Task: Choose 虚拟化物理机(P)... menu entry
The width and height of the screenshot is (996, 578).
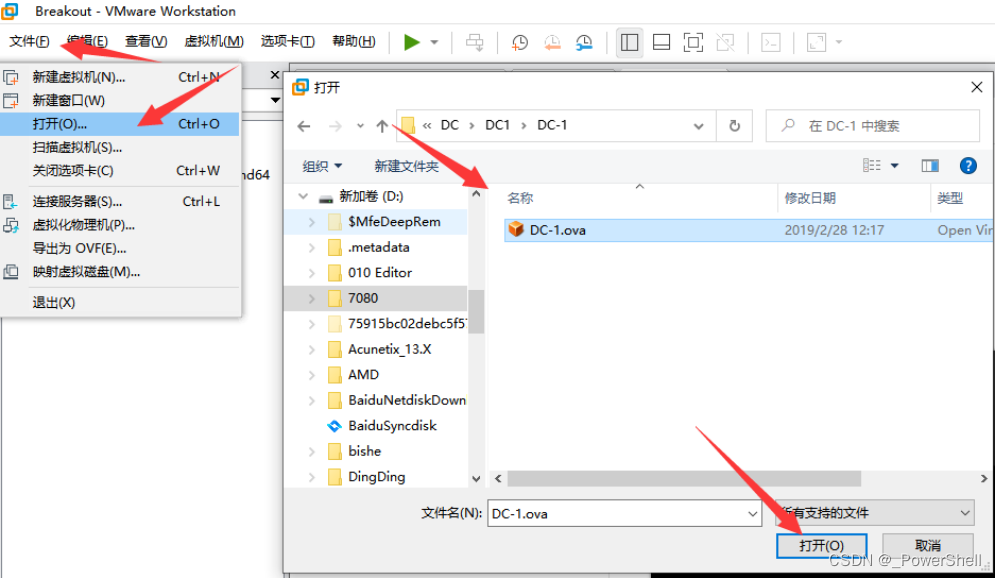Action: click(121, 225)
